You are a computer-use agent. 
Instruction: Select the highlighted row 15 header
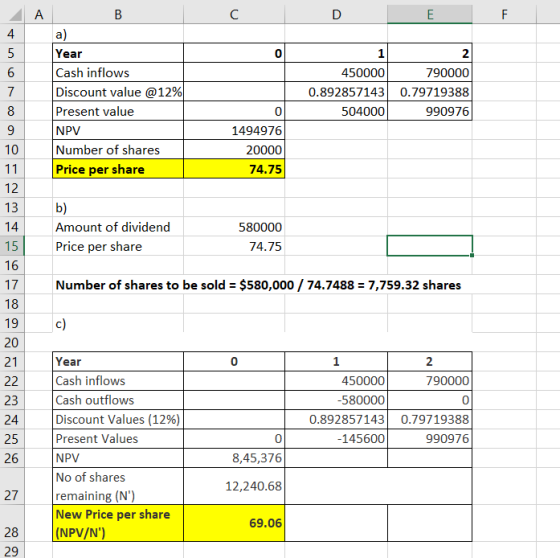[12, 246]
